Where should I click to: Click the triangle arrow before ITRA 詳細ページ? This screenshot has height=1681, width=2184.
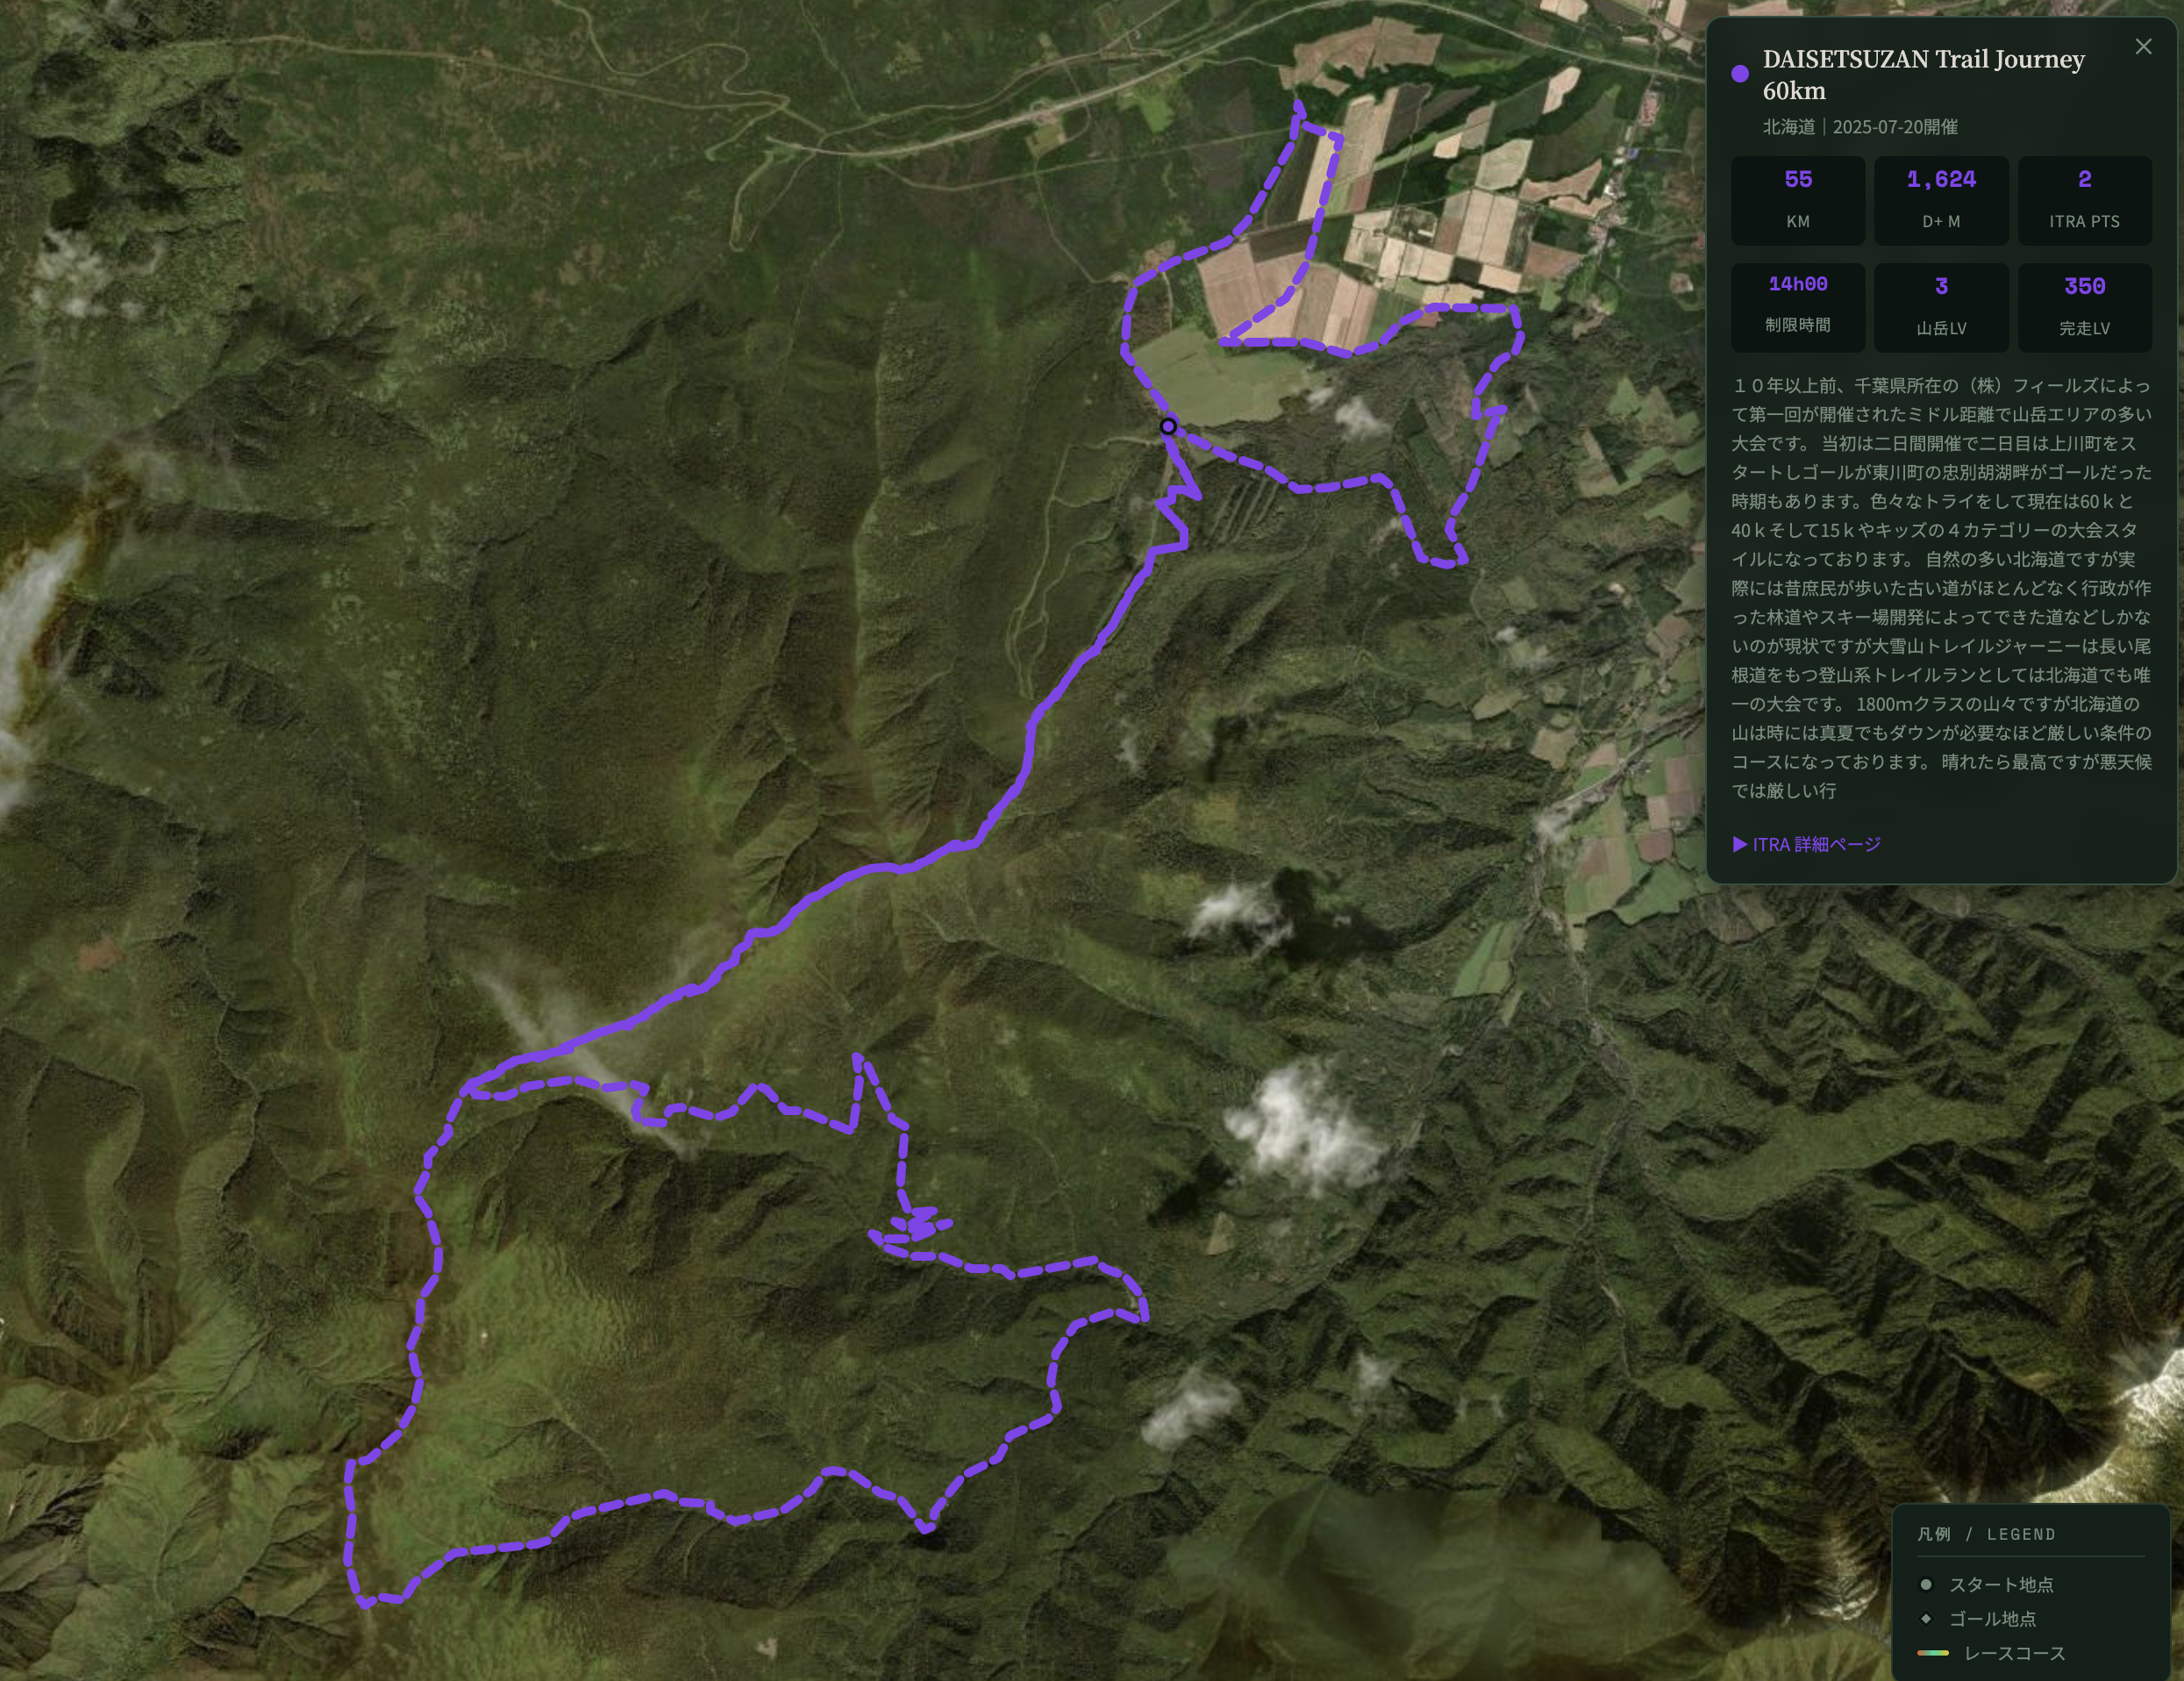tap(1740, 844)
